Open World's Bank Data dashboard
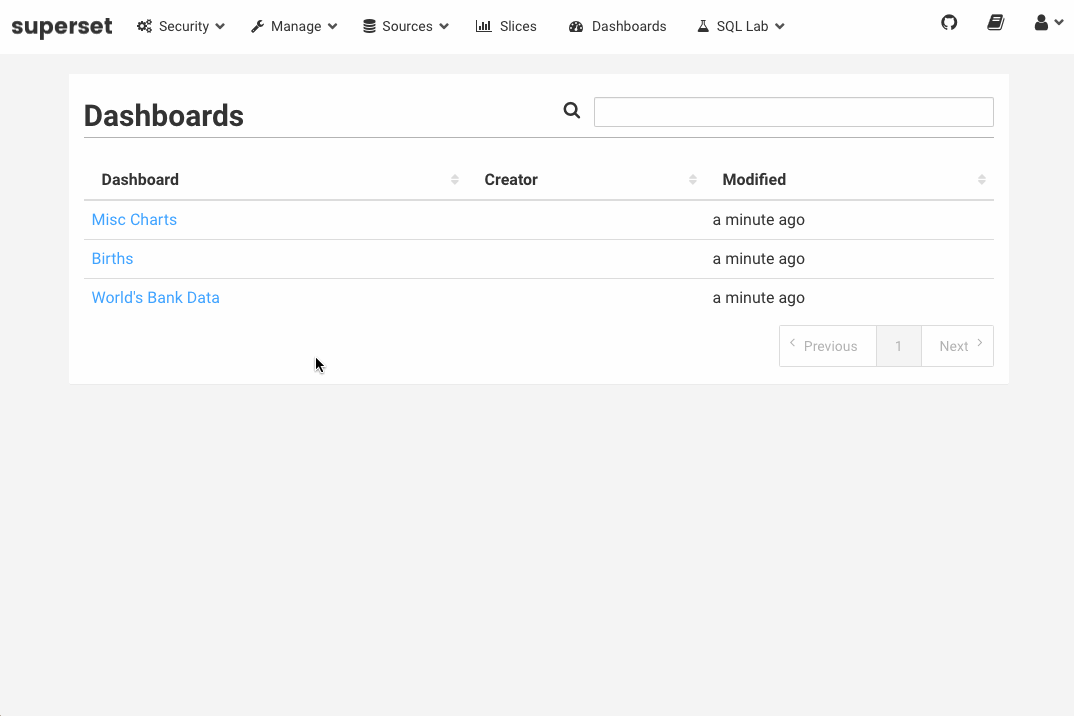Viewport: 1074px width, 716px height. tap(155, 298)
